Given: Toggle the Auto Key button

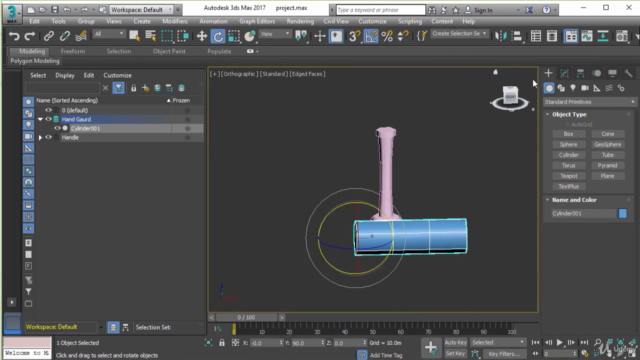Looking at the screenshot, I should (456, 342).
